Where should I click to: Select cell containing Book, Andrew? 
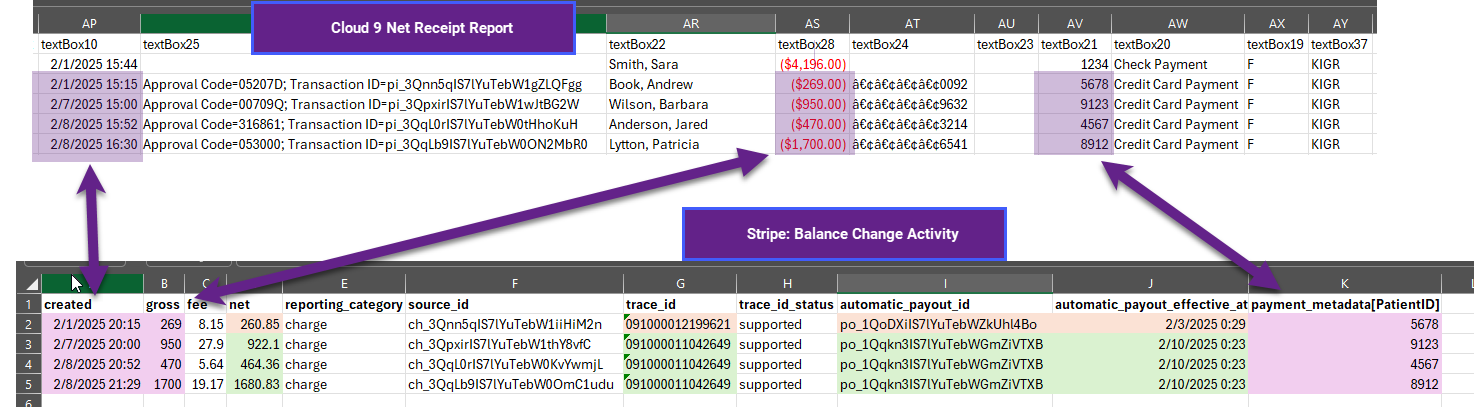point(690,84)
